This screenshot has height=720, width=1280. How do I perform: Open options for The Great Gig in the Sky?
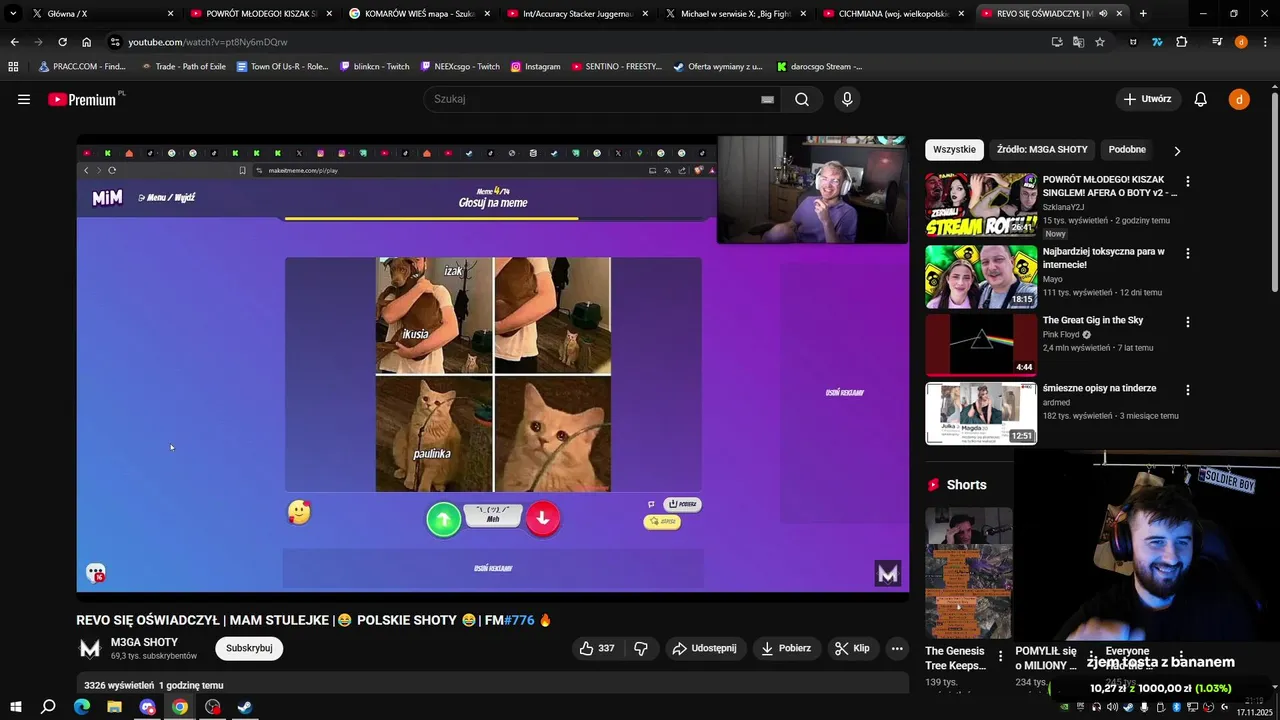click(x=1188, y=322)
